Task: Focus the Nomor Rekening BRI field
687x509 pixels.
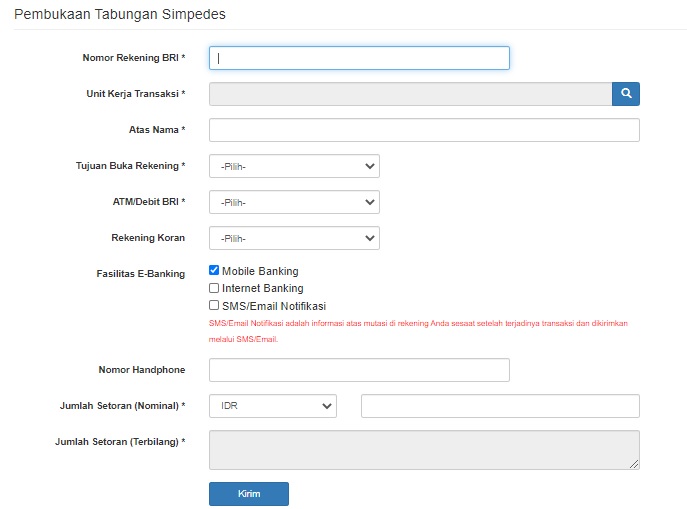Action: 359,58
